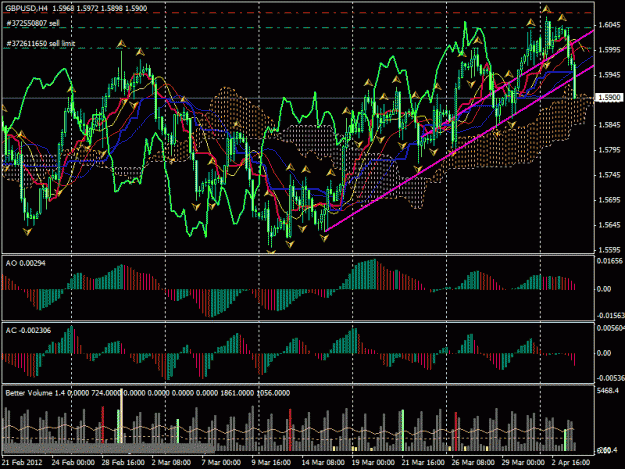Image resolution: width=625 pixels, height=469 pixels.
Task: Click the 1.5695 price axis label
Action: (609, 200)
